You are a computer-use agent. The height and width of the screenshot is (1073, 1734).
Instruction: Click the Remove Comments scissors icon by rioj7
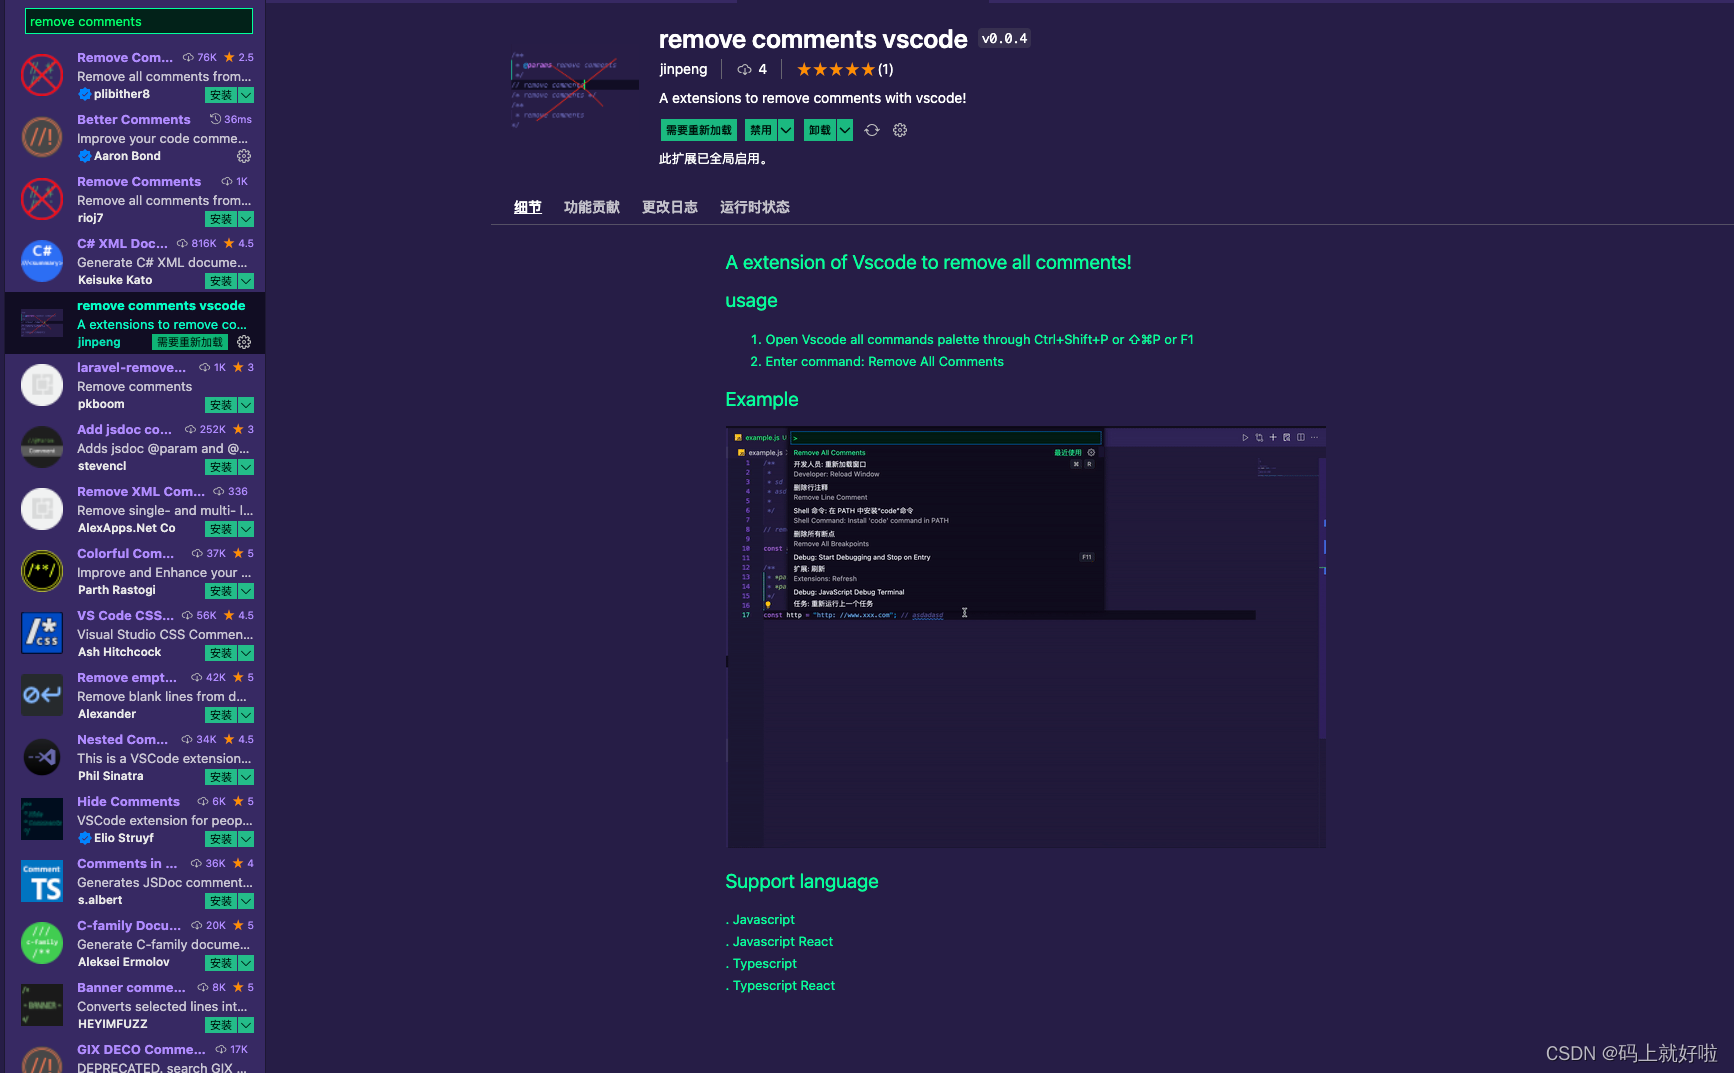(x=41, y=199)
